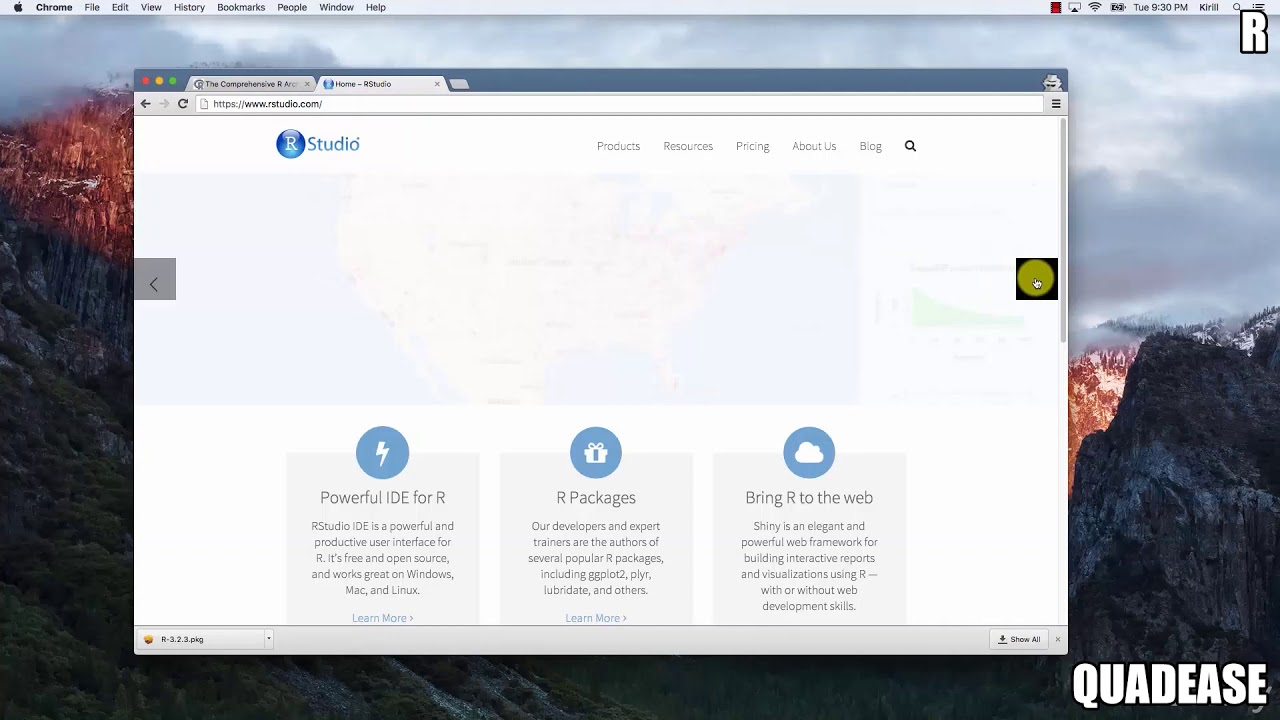Viewport: 1280px width, 720px height.
Task: Open the Pricing page
Action: pos(752,146)
